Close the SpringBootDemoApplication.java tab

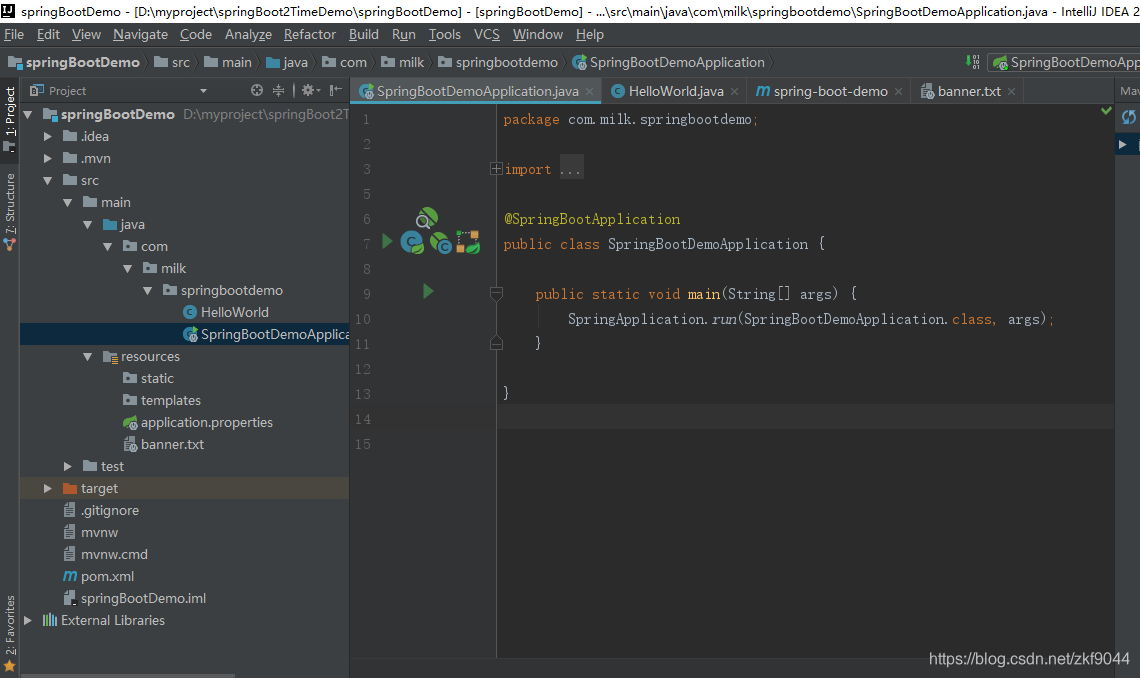click(590, 92)
